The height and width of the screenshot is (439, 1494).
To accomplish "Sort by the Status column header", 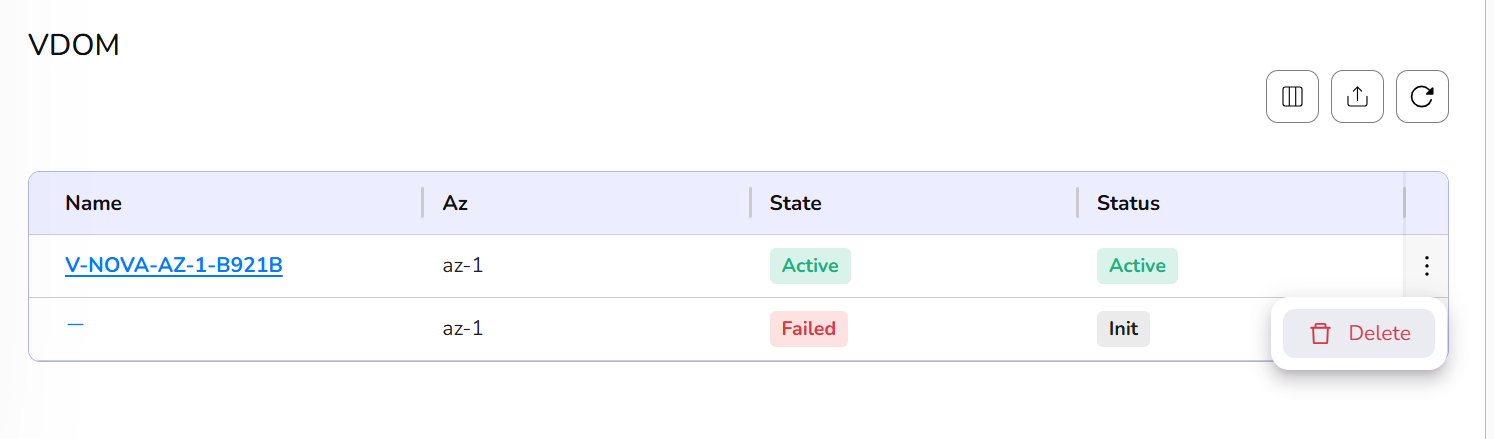I will point(1128,203).
